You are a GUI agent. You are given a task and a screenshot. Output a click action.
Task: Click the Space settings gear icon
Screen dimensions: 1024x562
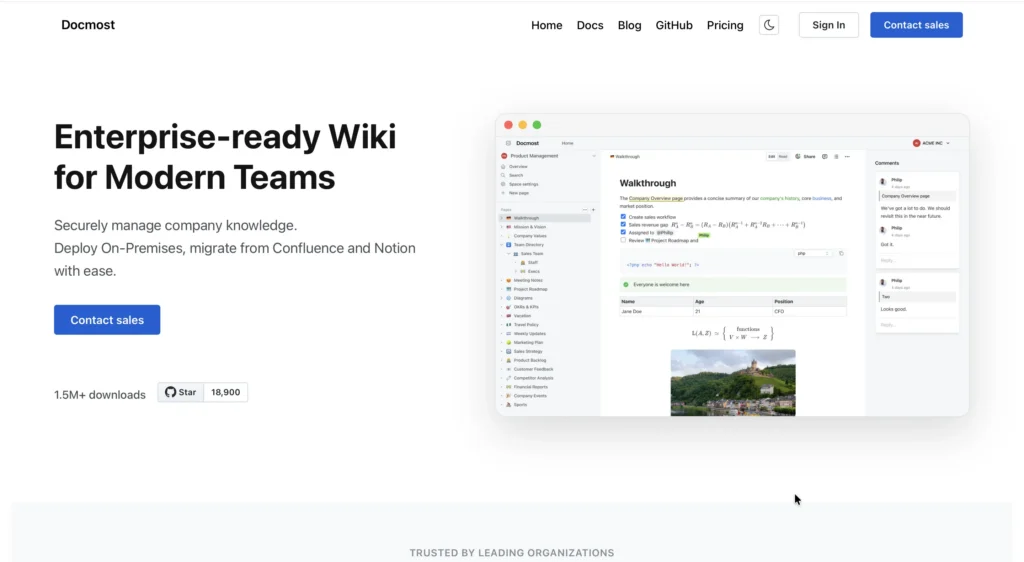tap(503, 184)
